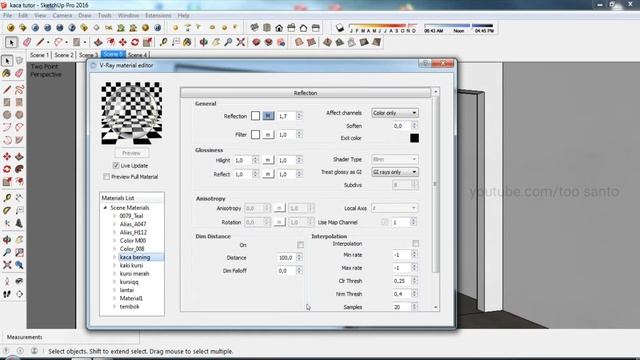Switch to the Iso view icon
This screenshot has width=640, height=360.
click(254, 28)
